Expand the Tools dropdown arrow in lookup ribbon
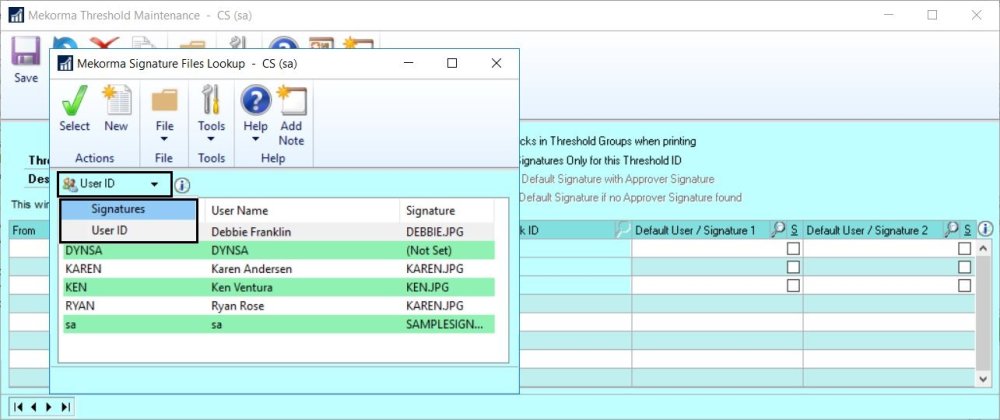The image size is (1000, 420). (x=211, y=139)
